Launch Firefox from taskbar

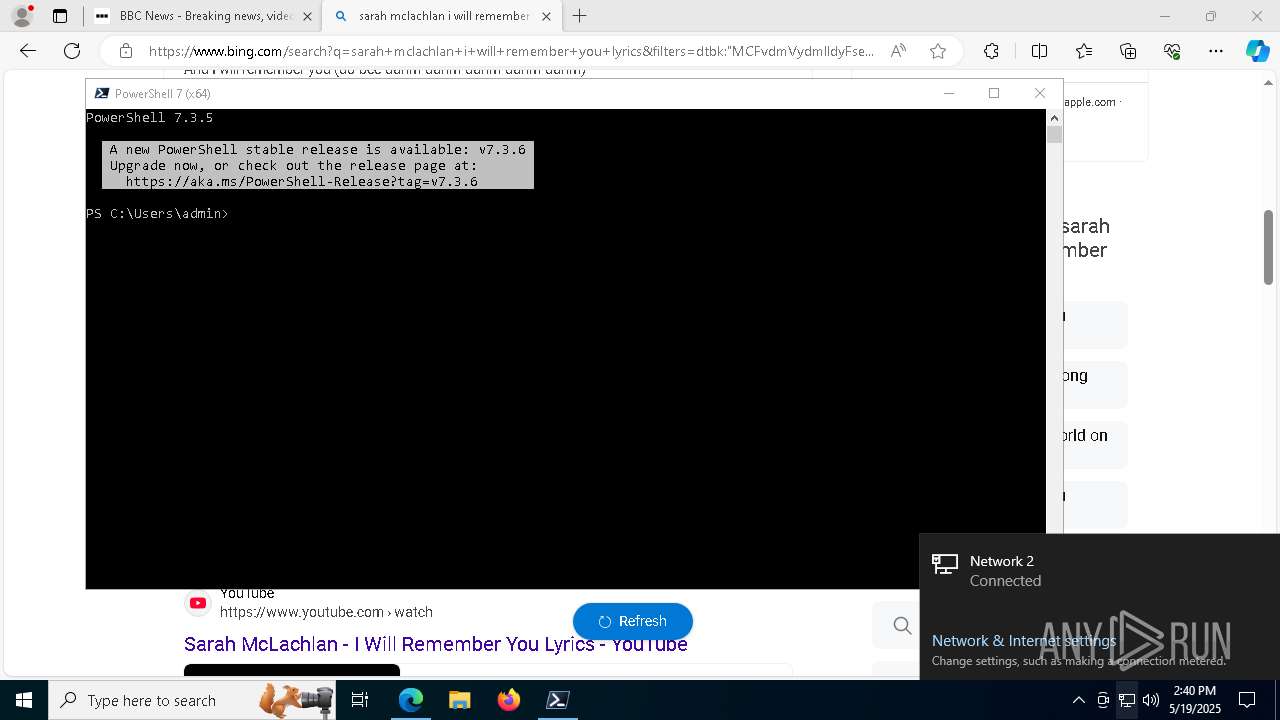(508, 700)
